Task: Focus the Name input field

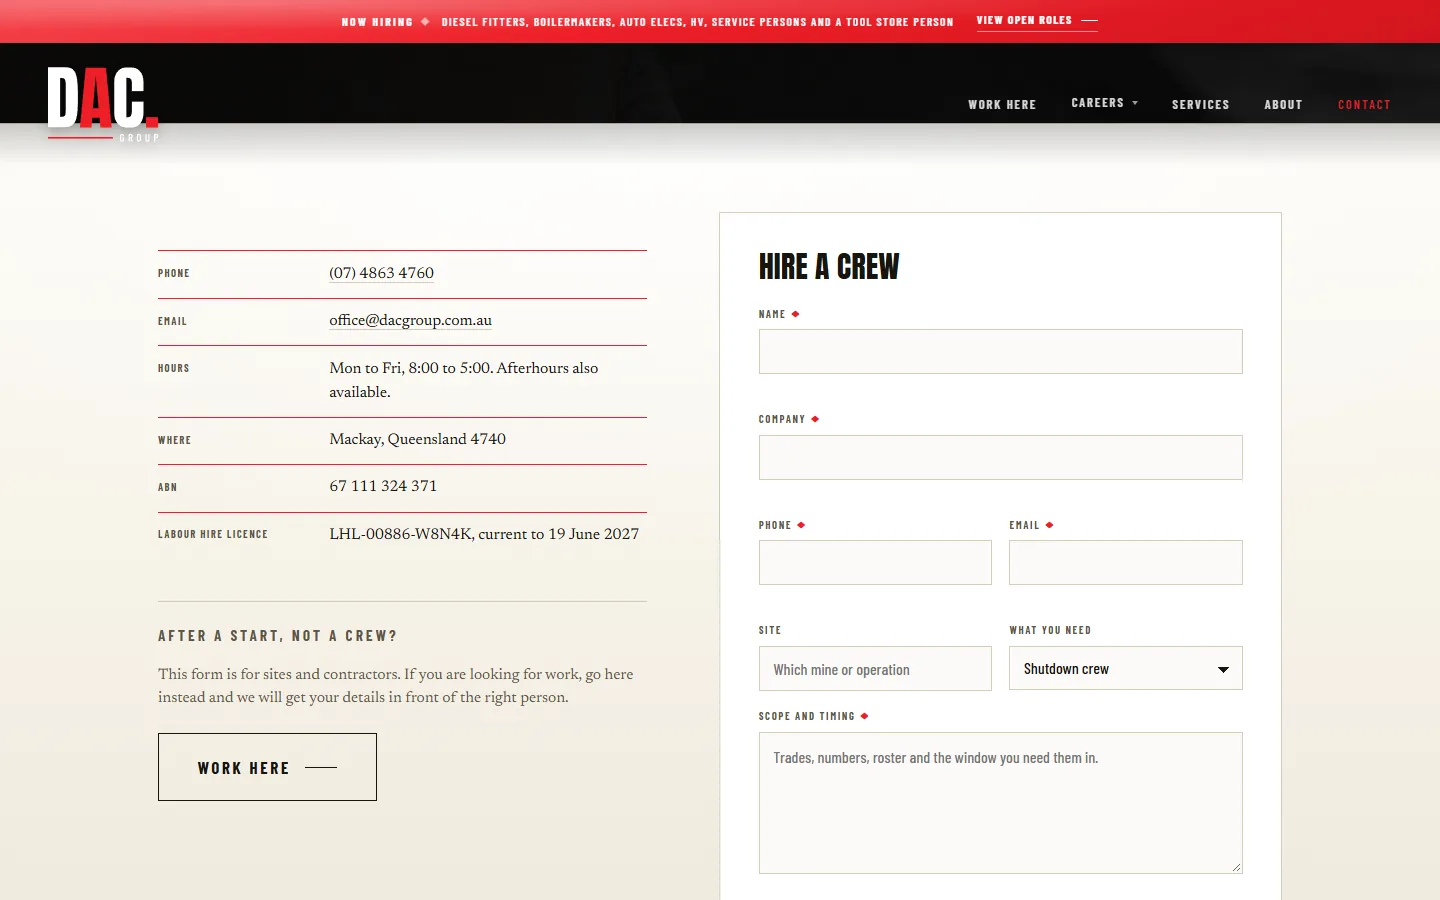Action: coord(1000,352)
